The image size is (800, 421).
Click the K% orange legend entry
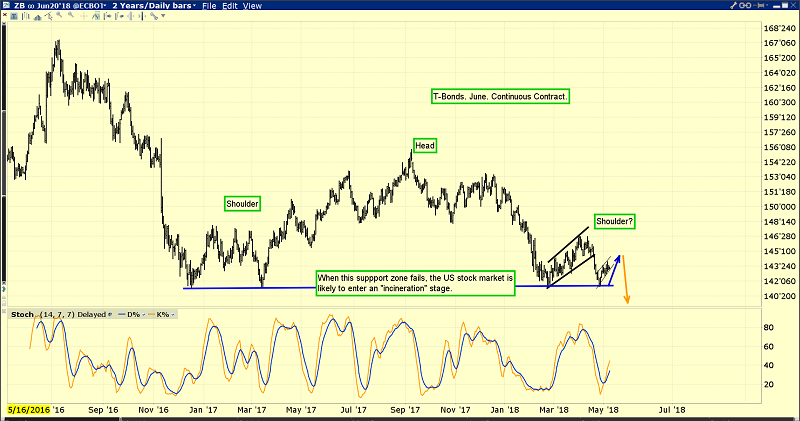(158, 314)
